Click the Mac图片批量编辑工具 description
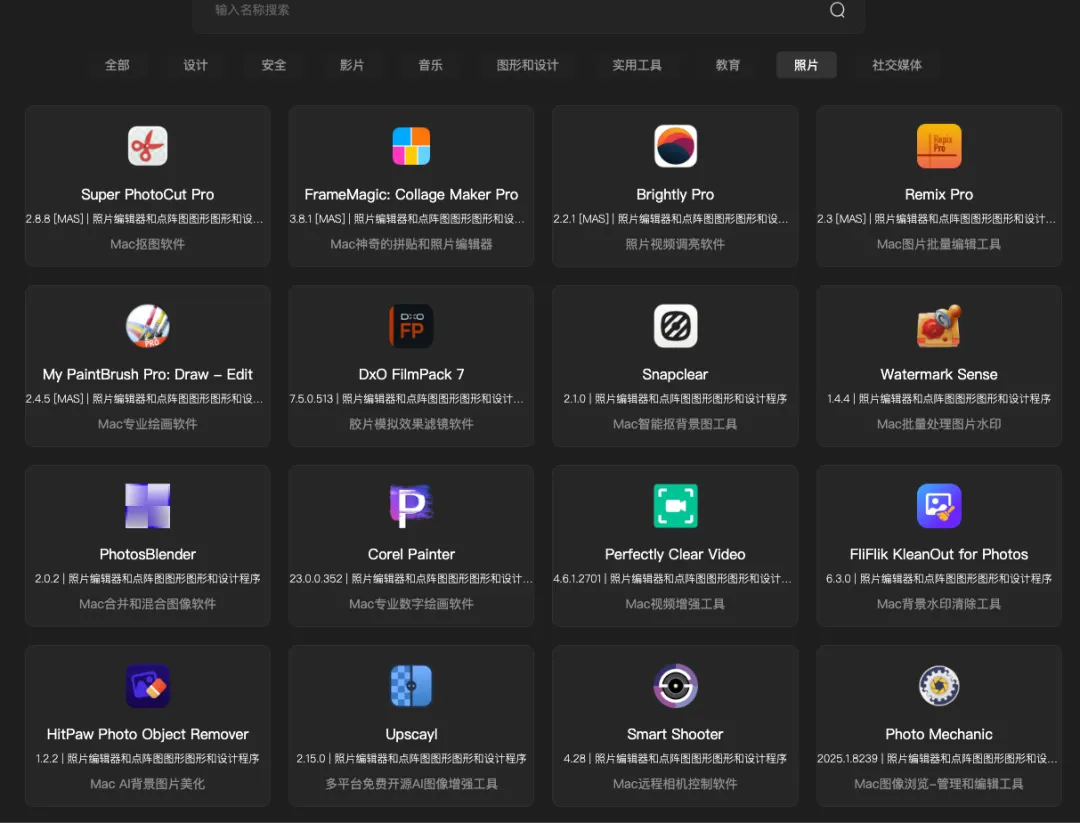This screenshot has height=823, width=1080. [x=939, y=244]
